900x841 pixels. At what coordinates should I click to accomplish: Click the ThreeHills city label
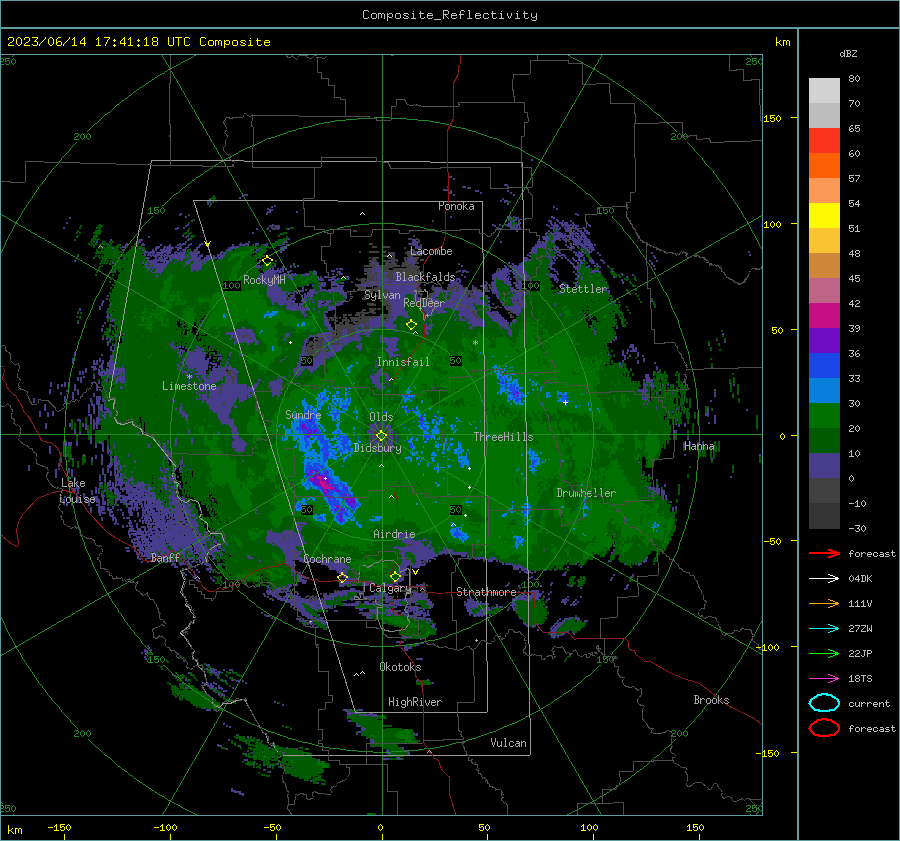pos(503,437)
